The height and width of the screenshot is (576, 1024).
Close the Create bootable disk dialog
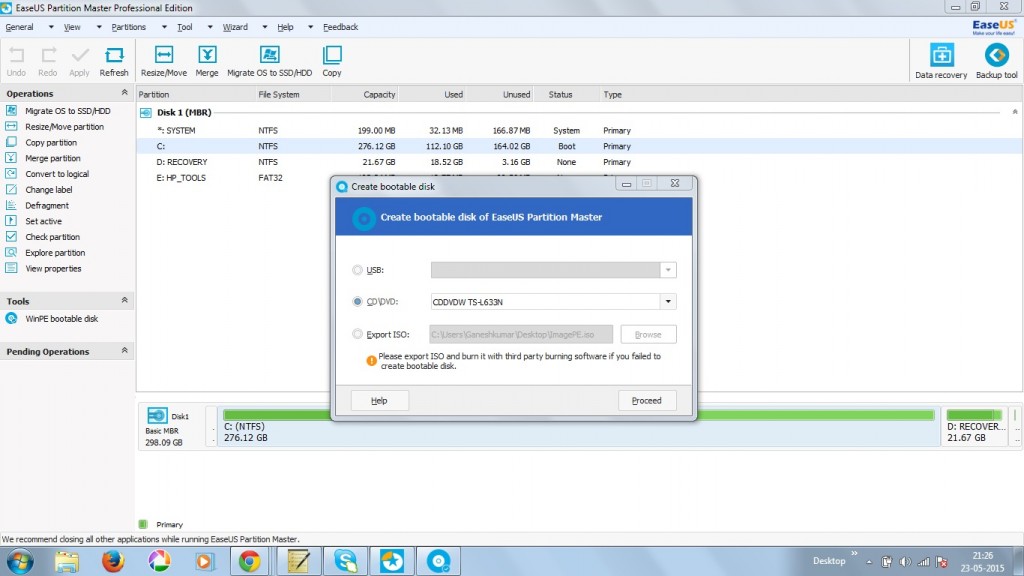tap(675, 184)
